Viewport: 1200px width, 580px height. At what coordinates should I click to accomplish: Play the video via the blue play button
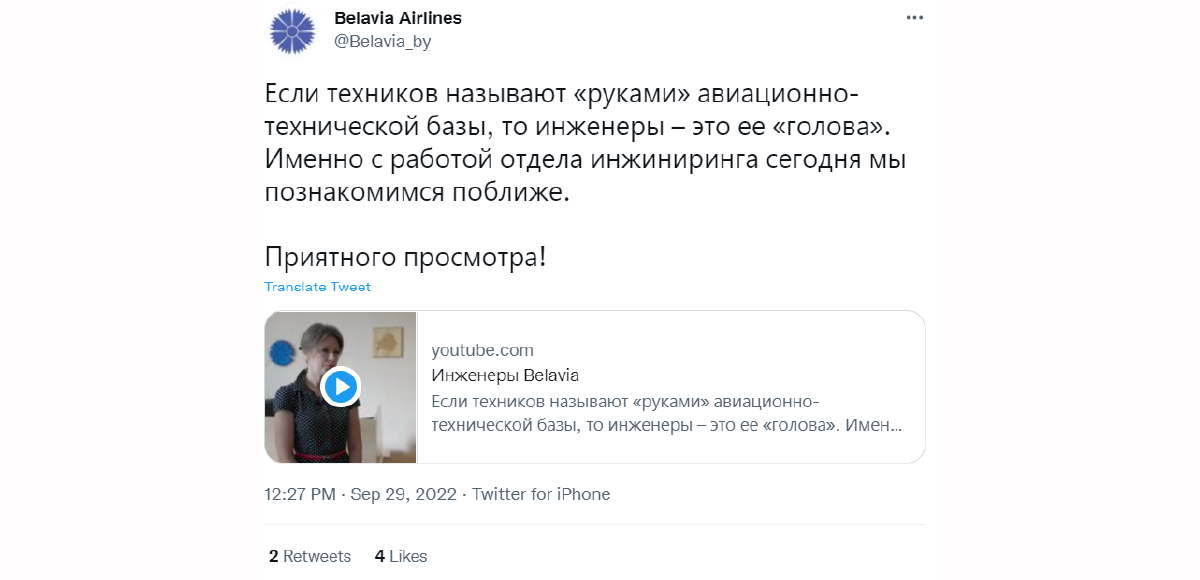point(341,386)
